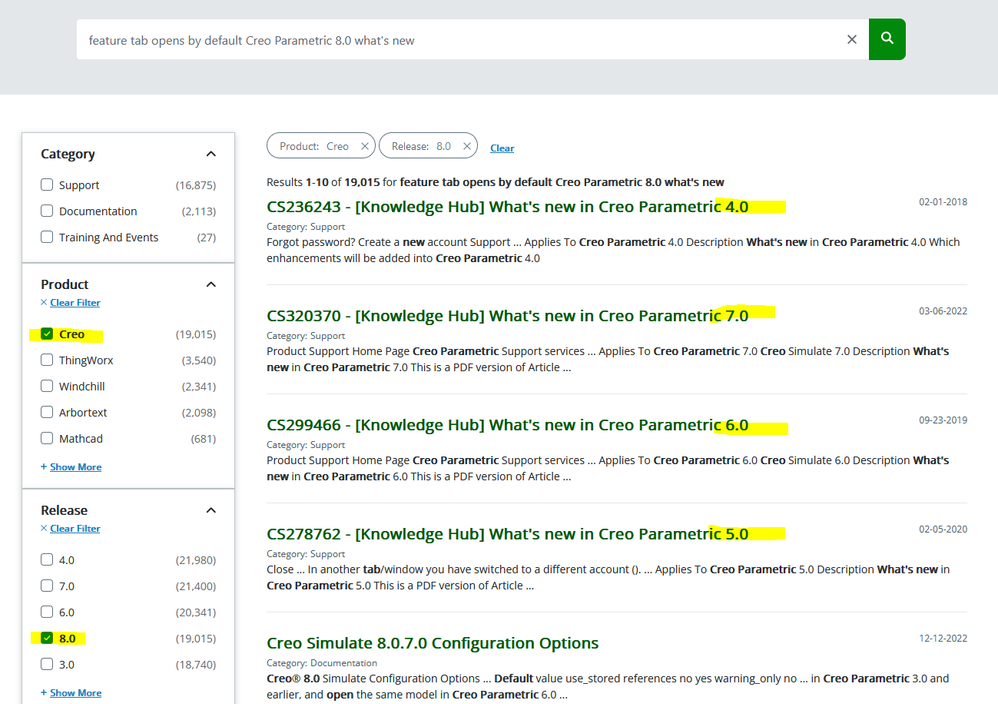998x704 pixels.
Task: Open Creo Simulate 8.0.7.0 Configuration Options result
Action: 432,643
